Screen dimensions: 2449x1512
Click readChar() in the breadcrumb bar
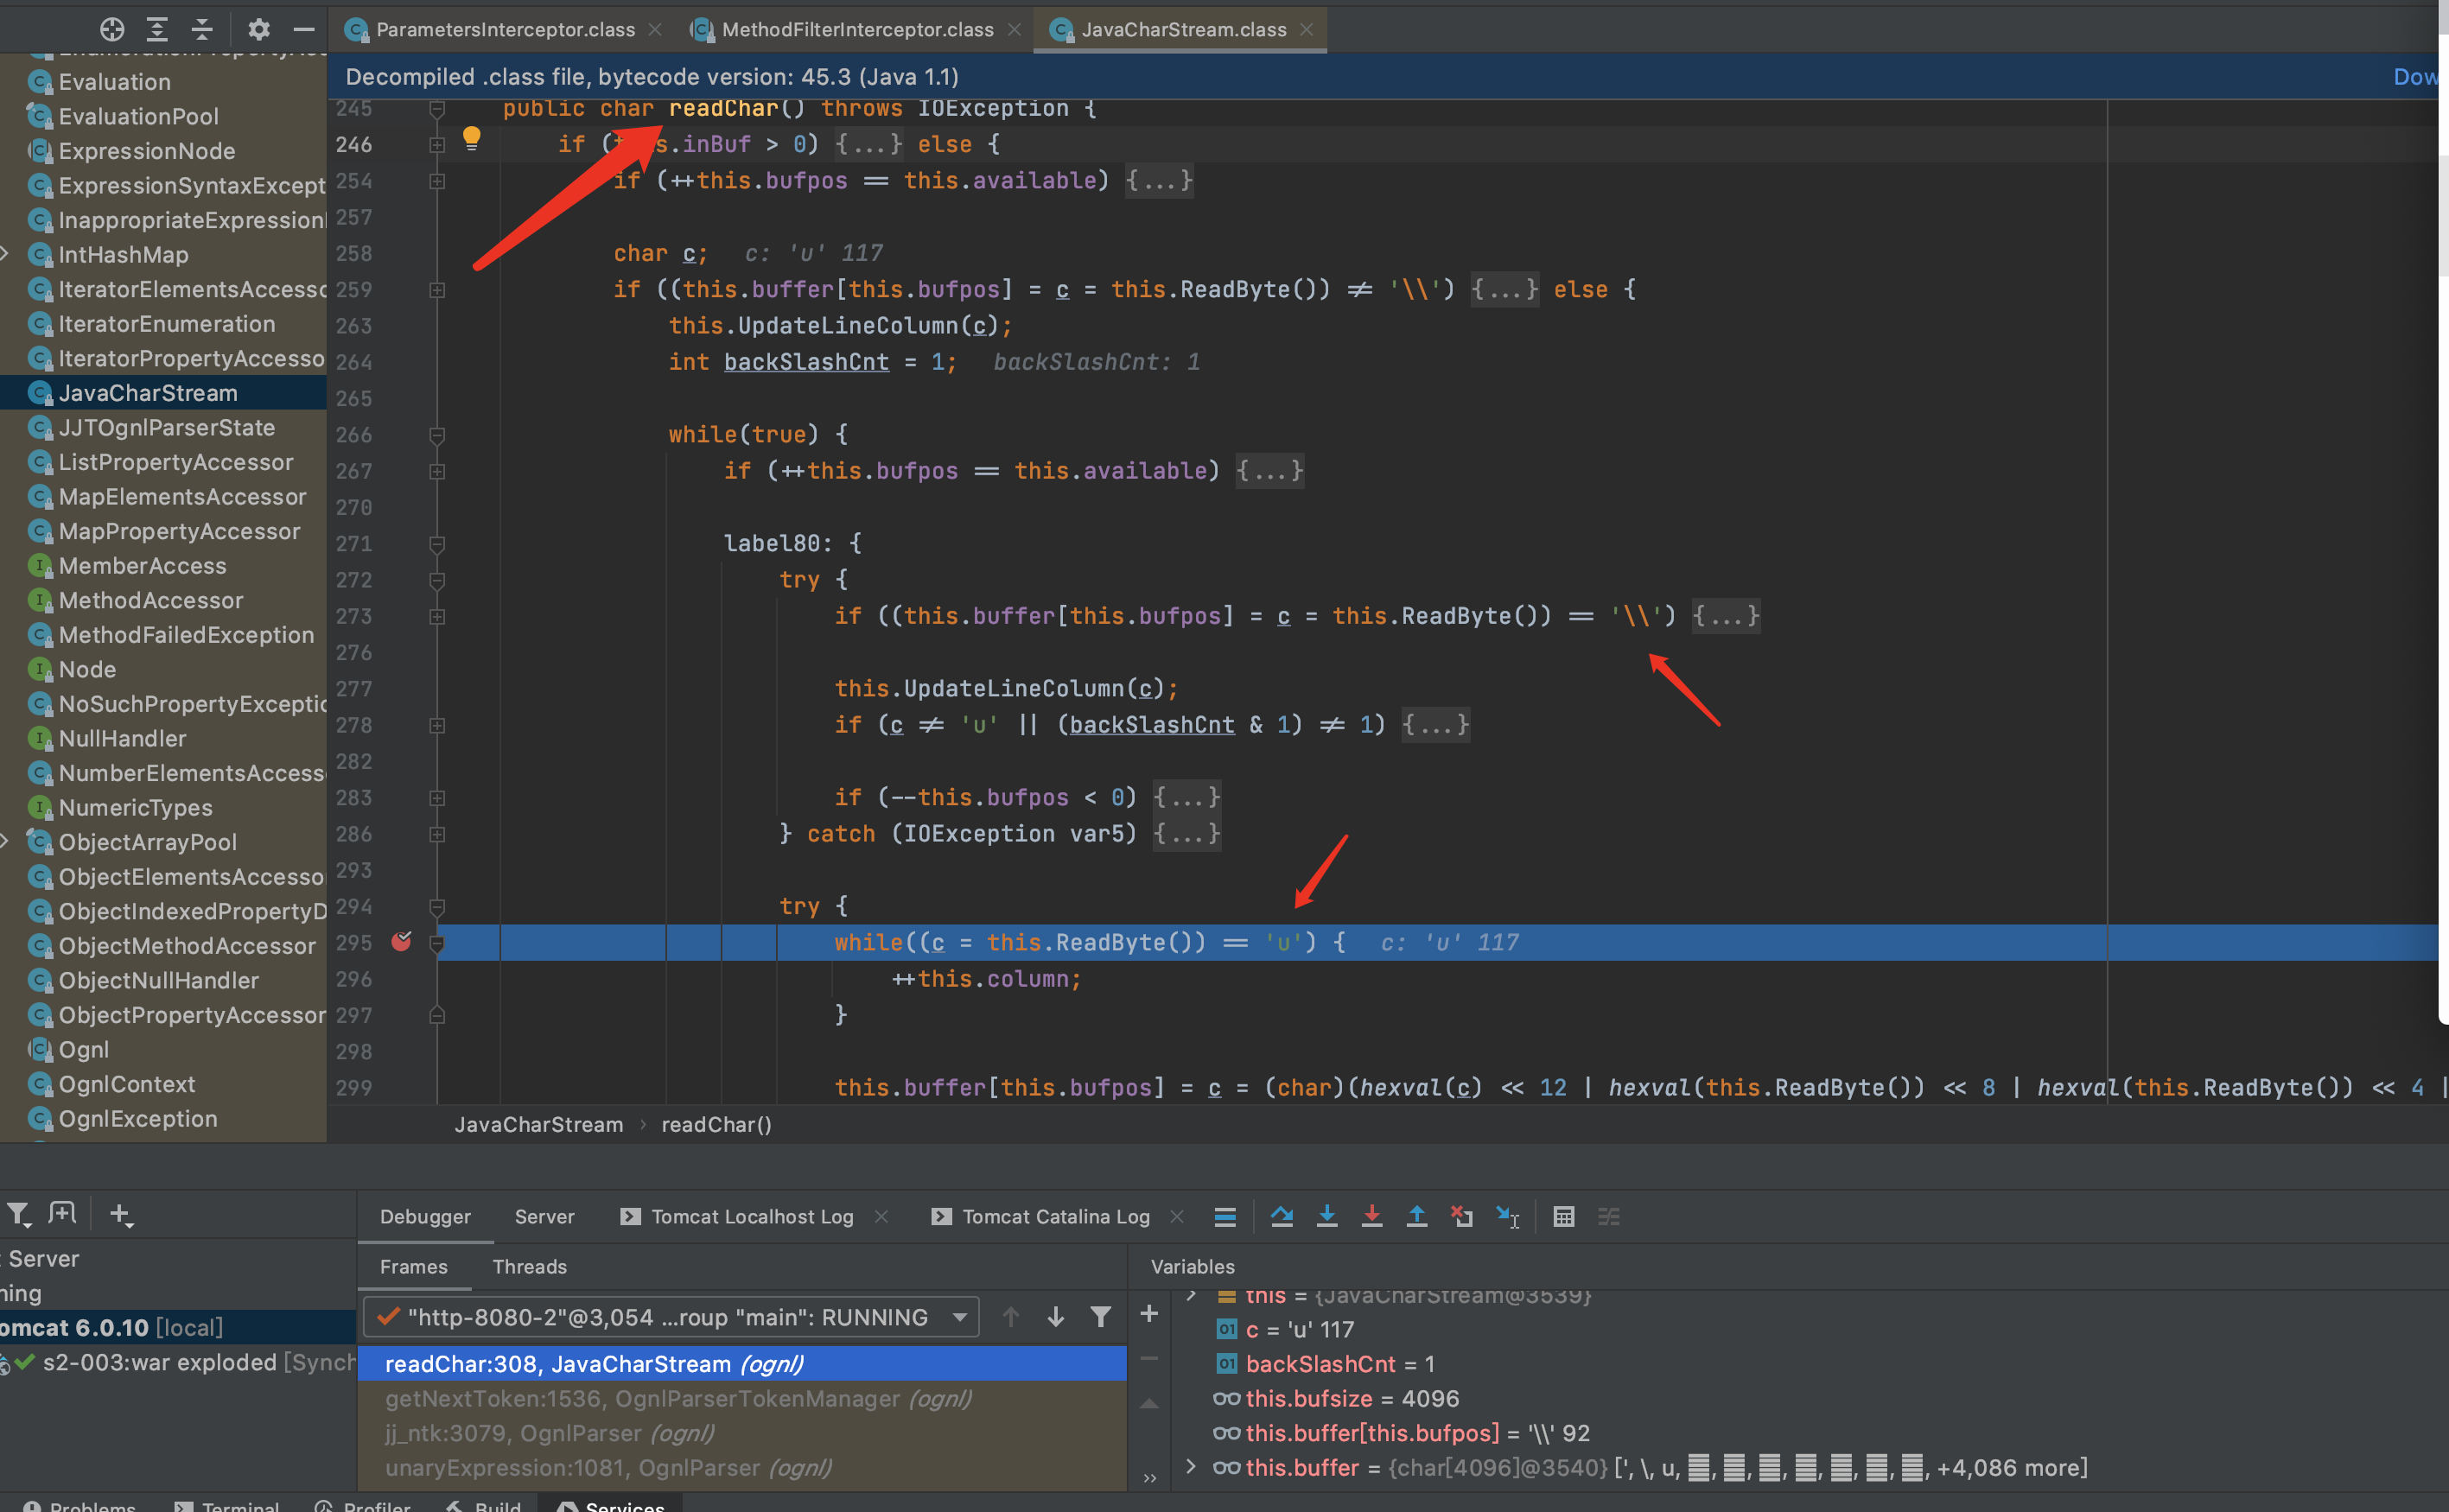716,1124
